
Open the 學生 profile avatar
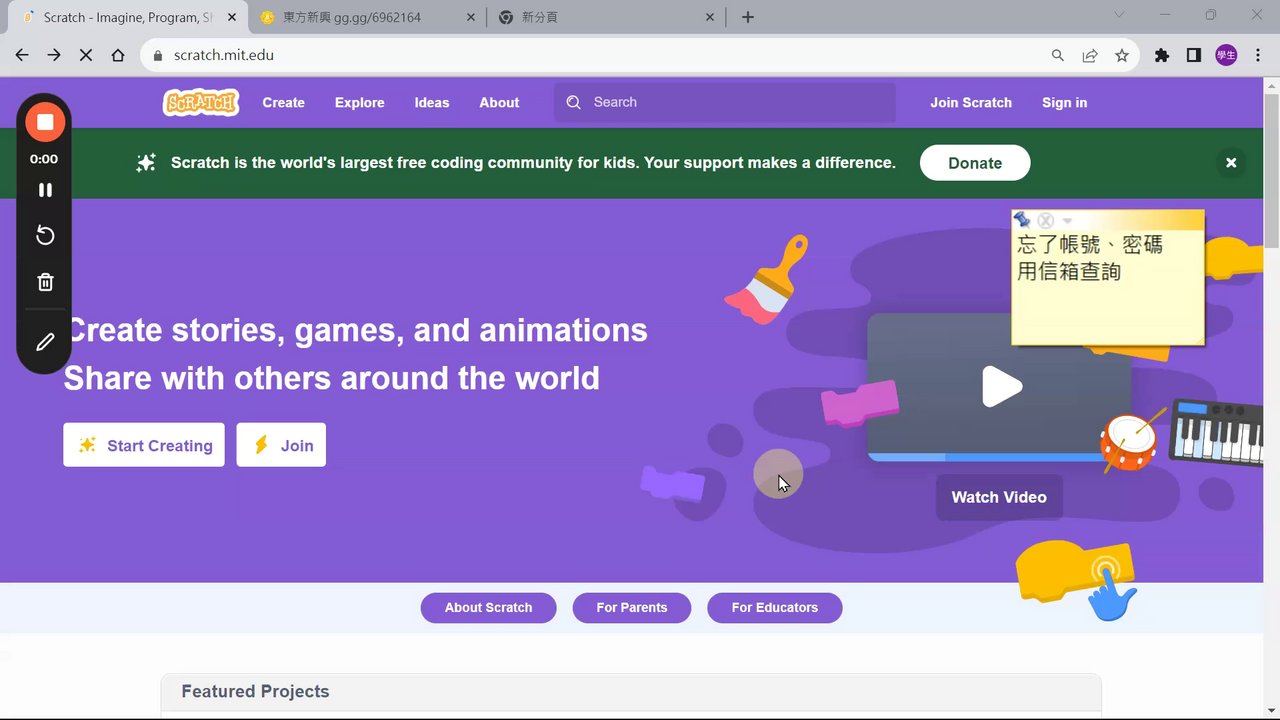click(1226, 55)
